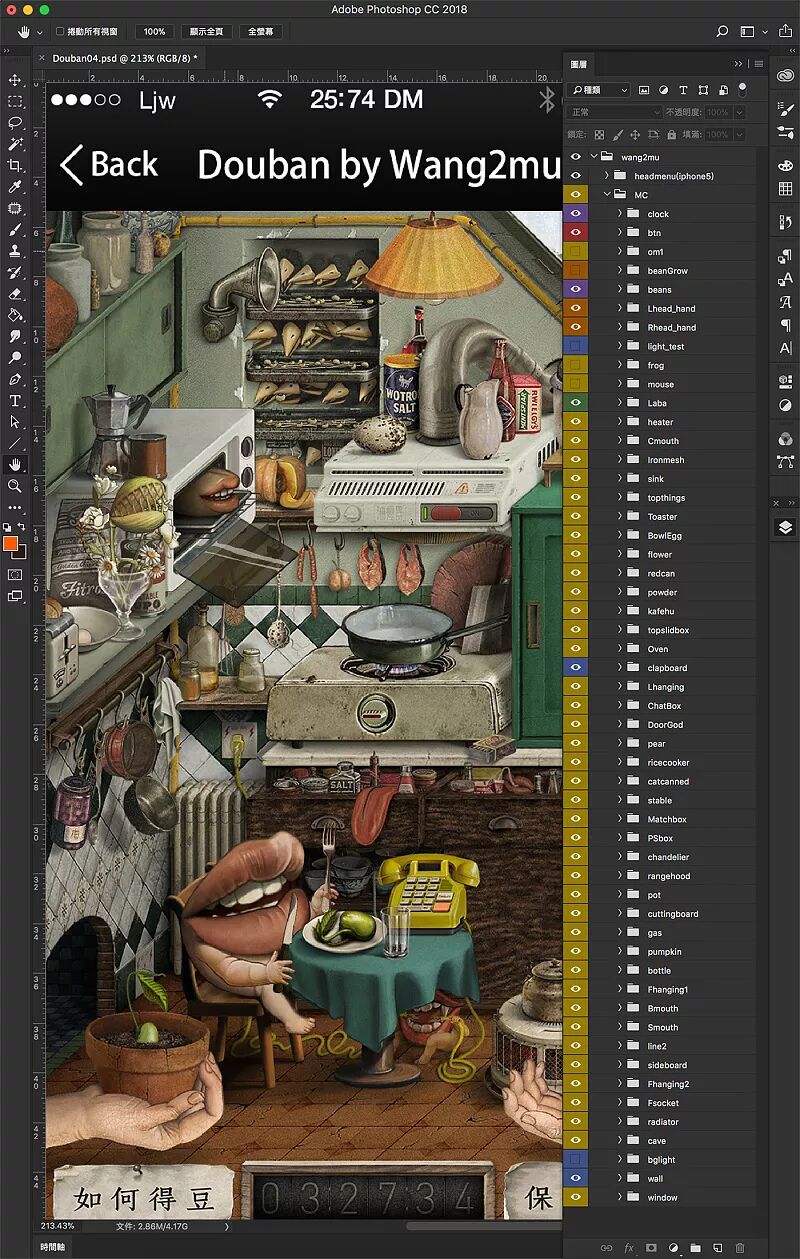Viewport: 800px width, 1259px height.
Task: Create a new adjustment layer icon
Action: click(673, 1248)
